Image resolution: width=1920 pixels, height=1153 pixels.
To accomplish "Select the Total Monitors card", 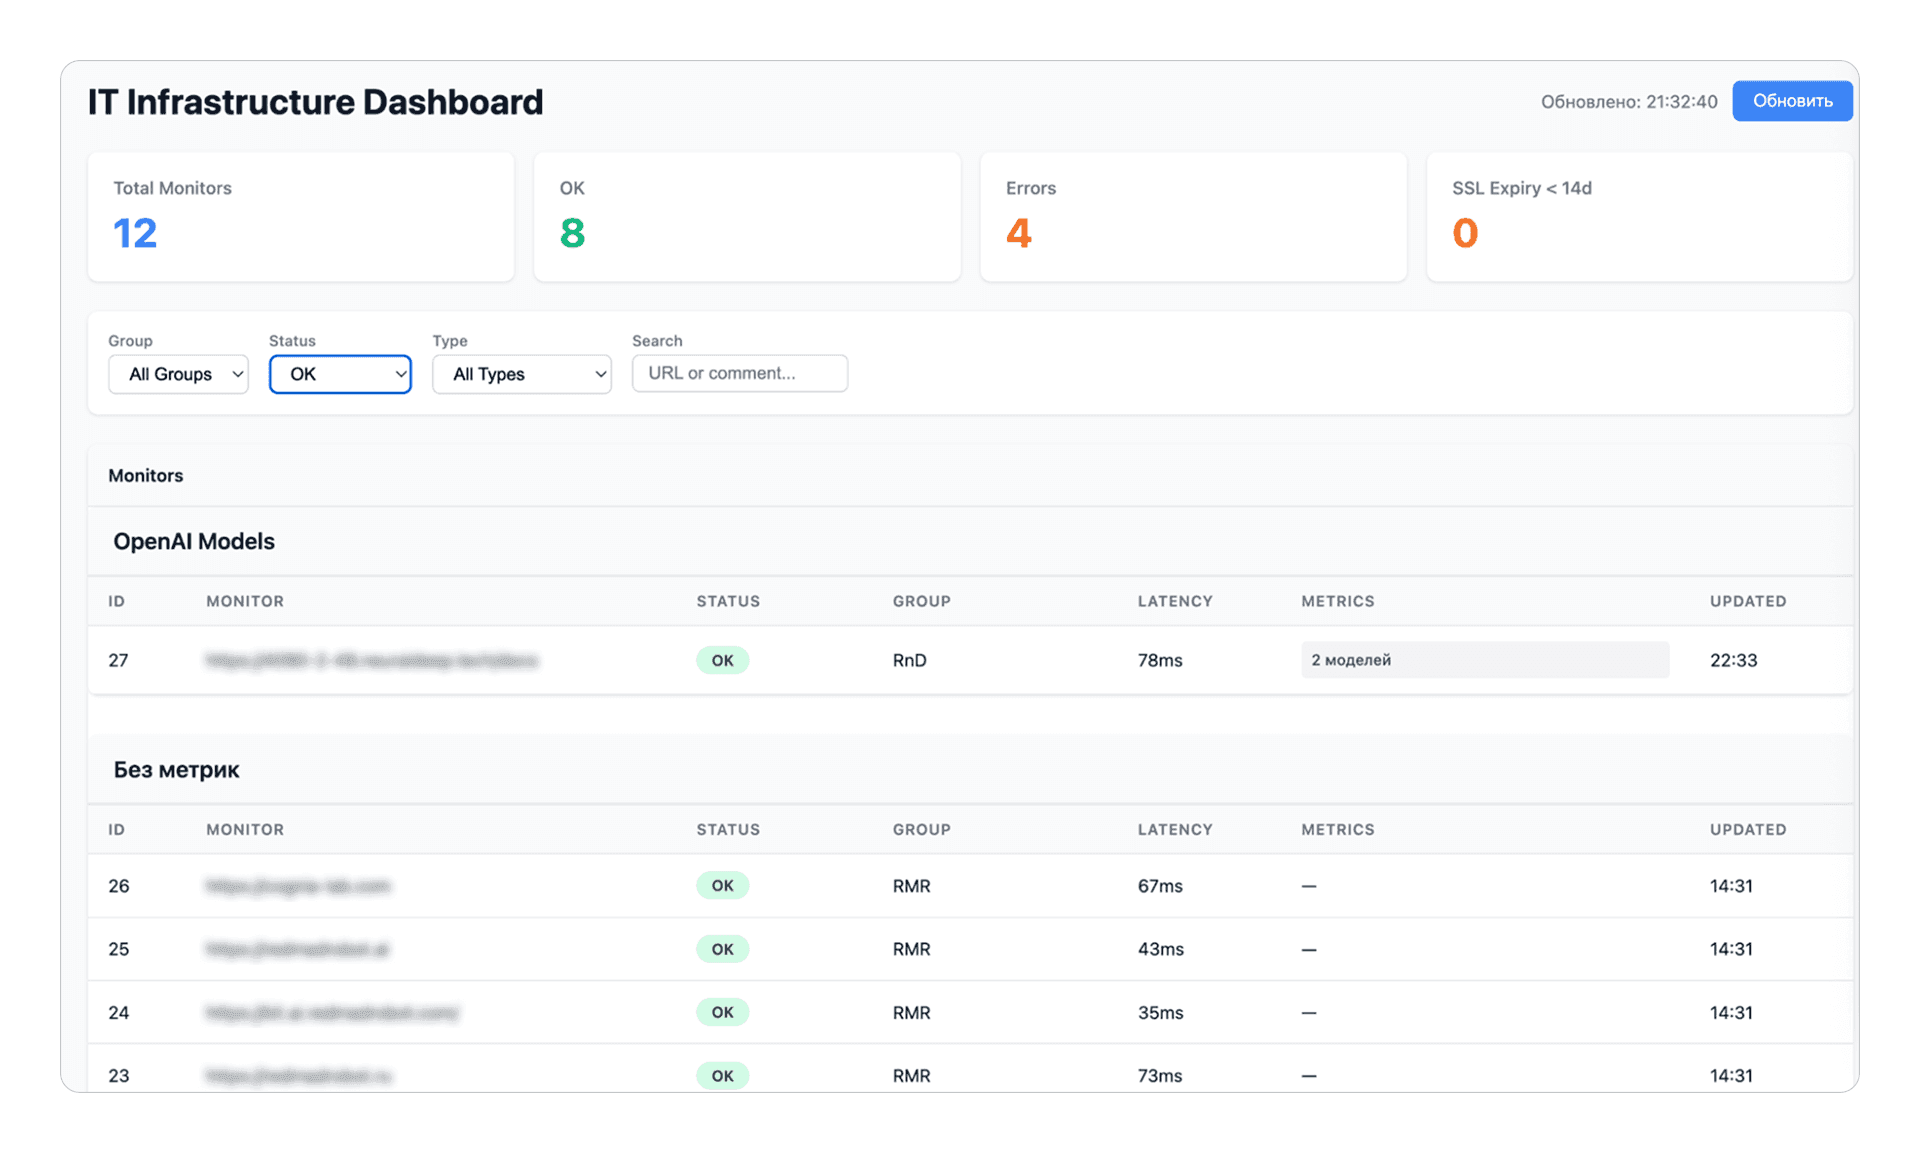I will (x=301, y=216).
